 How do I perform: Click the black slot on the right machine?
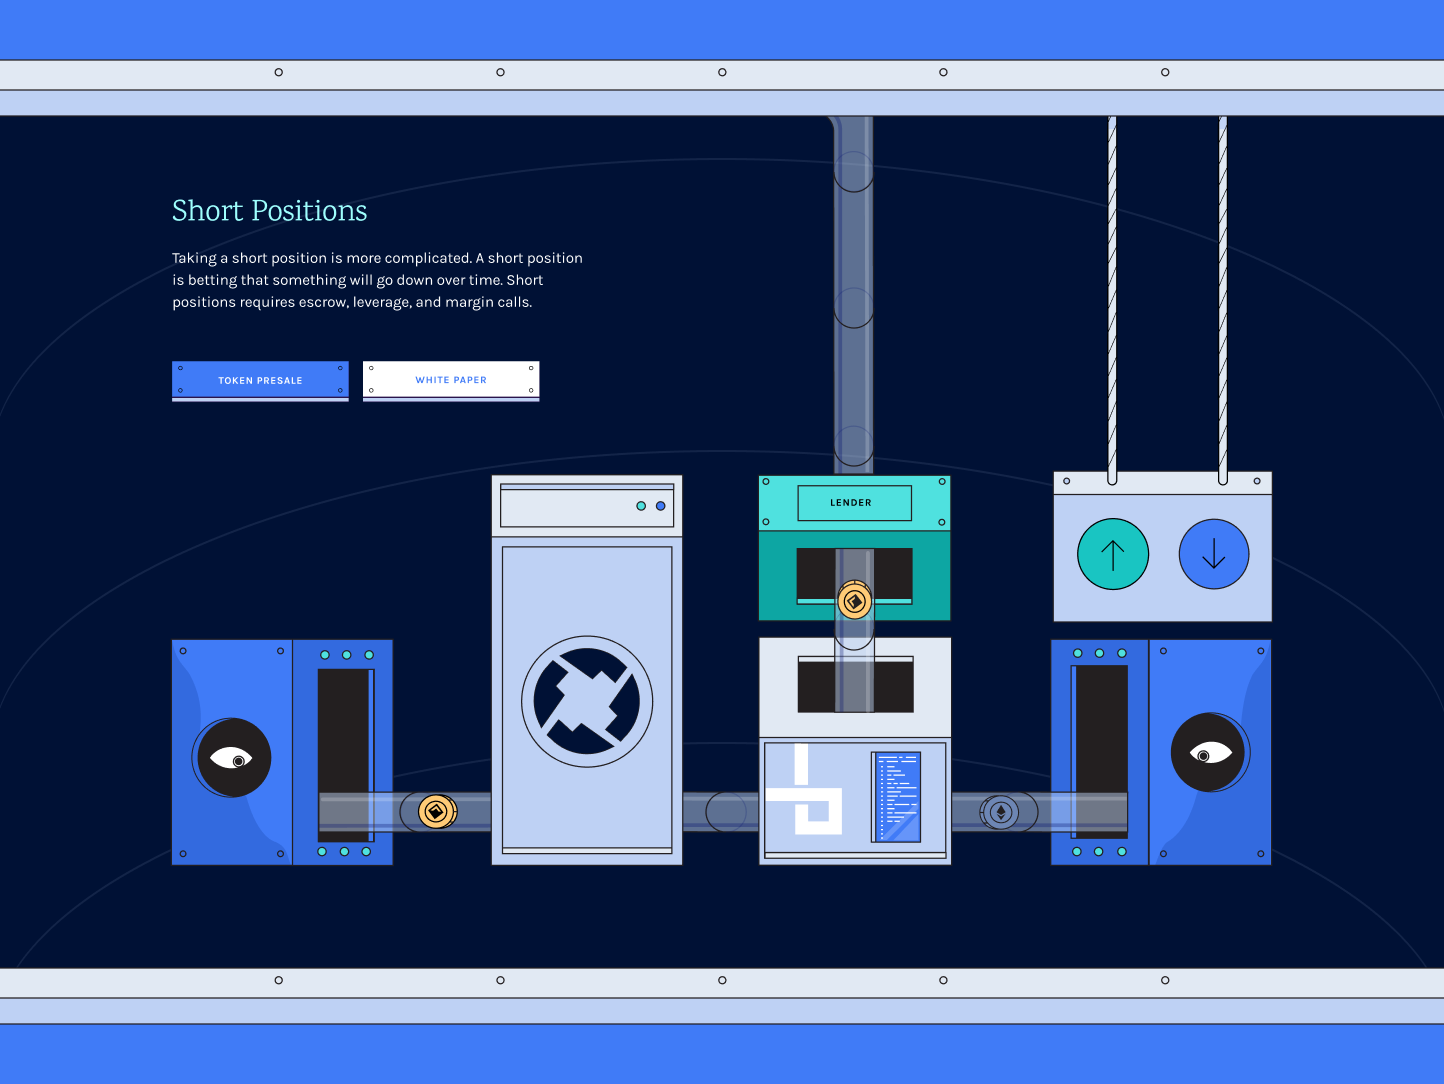tap(1100, 751)
